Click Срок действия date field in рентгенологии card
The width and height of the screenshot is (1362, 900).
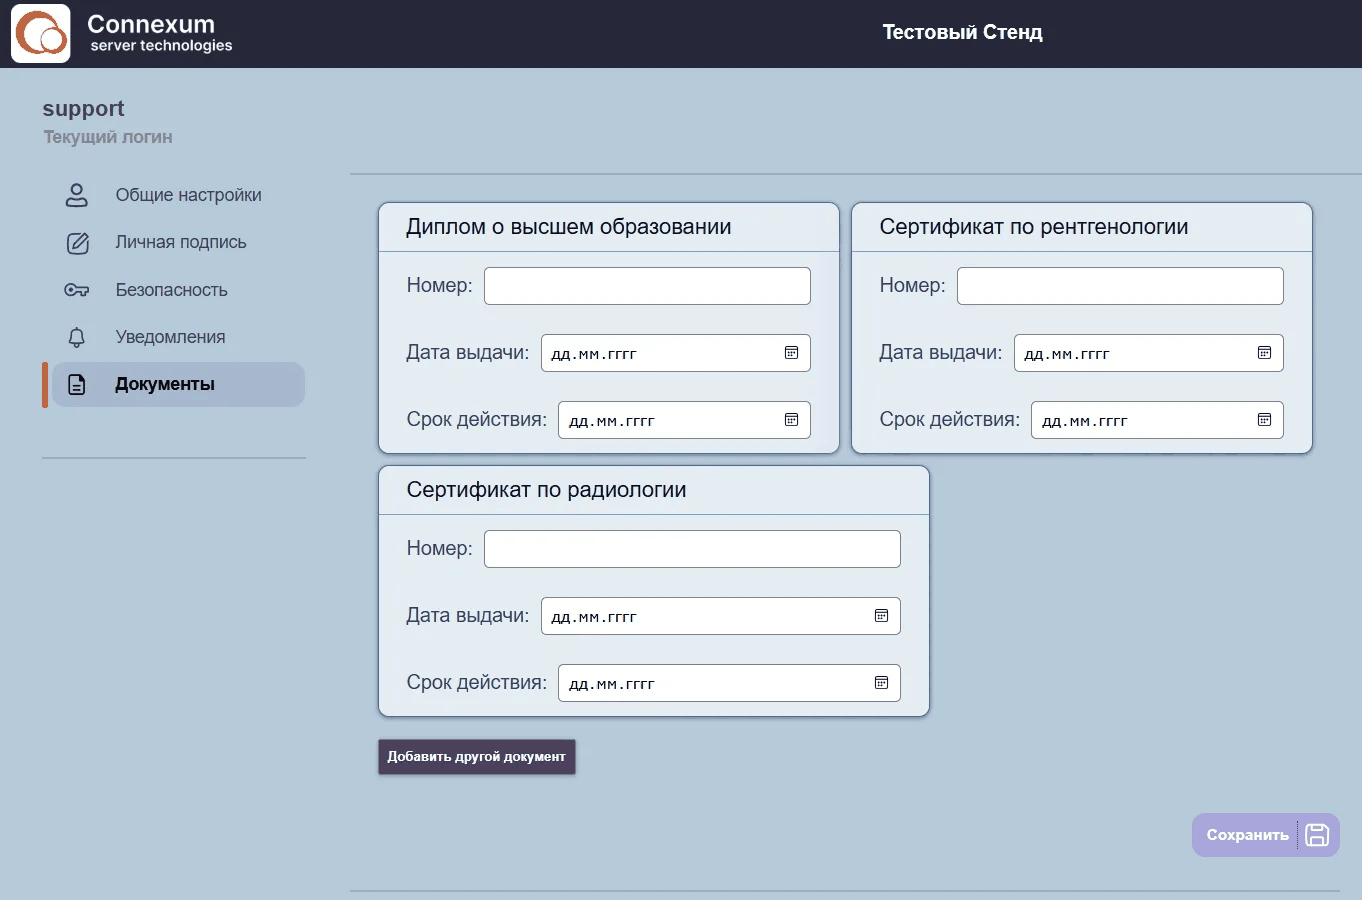pos(1157,420)
